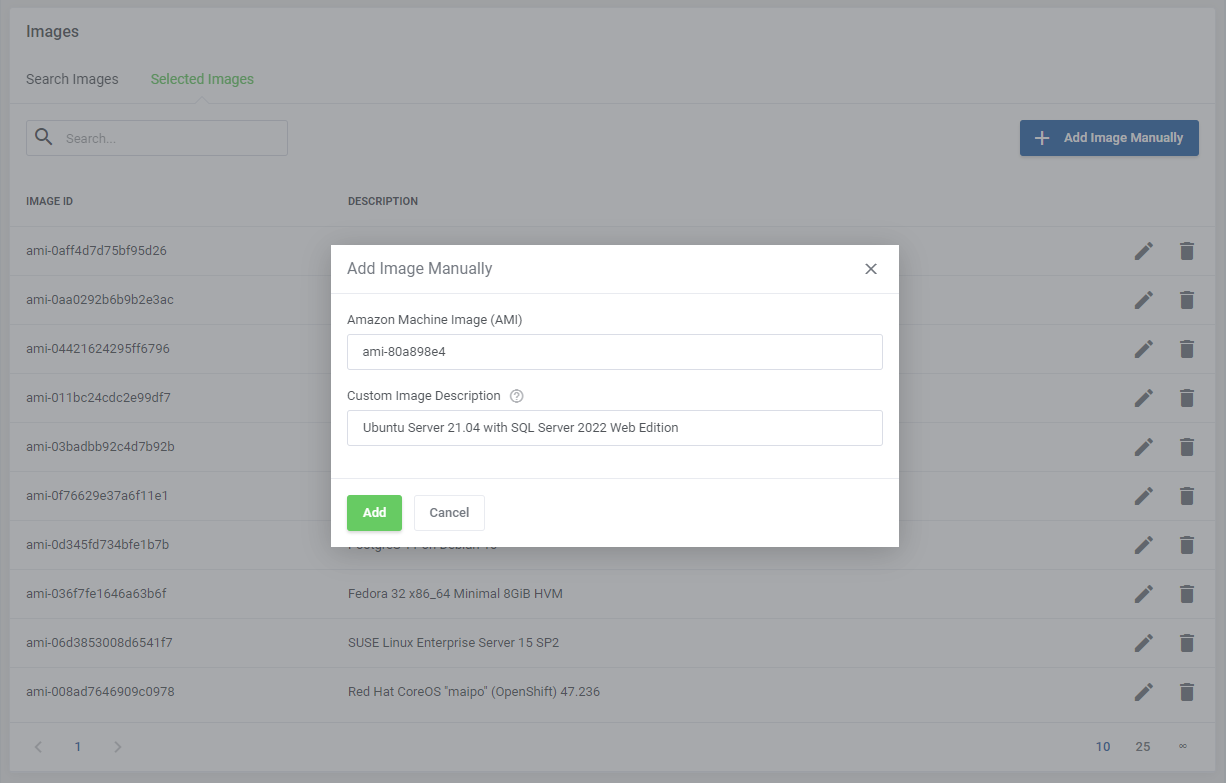Click the AMI input field containing ami-80a898e4

(x=614, y=352)
